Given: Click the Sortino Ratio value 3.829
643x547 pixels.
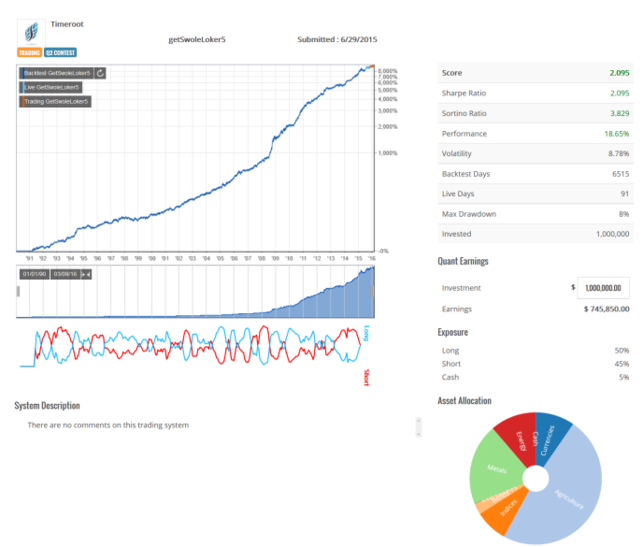Looking at the screenshot, I should pyautogui.click(x=619, y=113).
